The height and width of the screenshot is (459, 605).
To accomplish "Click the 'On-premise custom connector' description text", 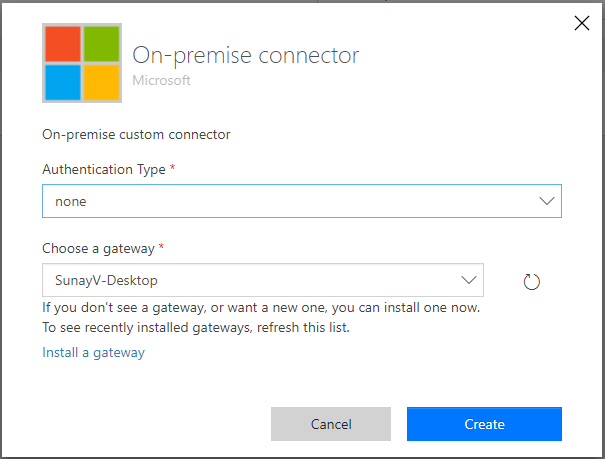I will tap(136, 133).
